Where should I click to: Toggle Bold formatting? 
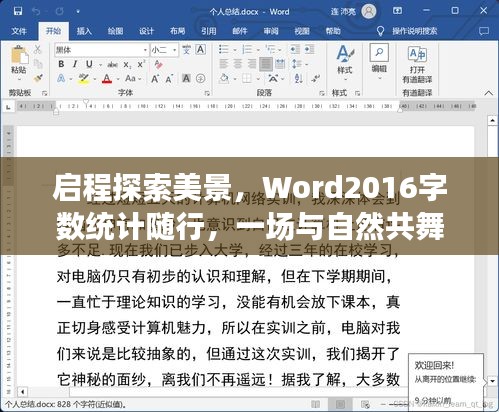61,64
